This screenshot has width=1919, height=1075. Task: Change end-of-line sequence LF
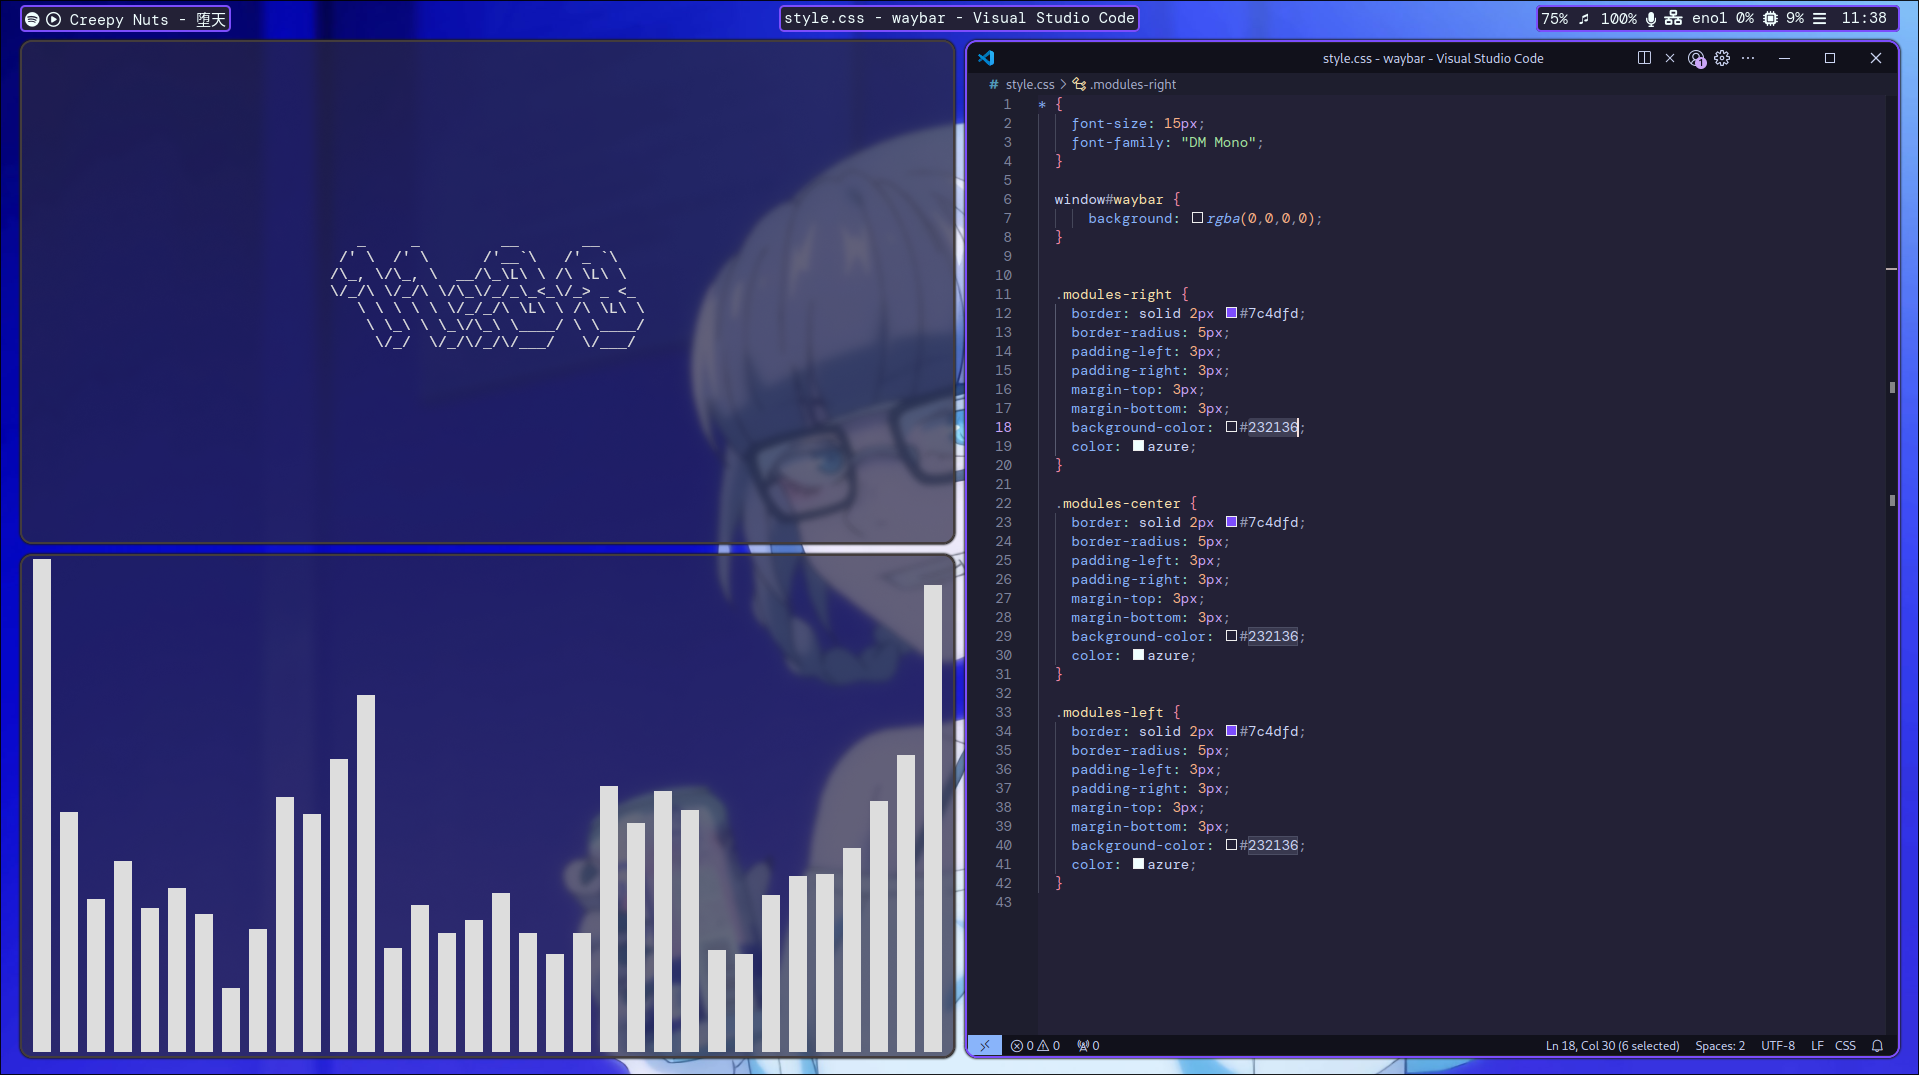(x=1817, y=1045)
